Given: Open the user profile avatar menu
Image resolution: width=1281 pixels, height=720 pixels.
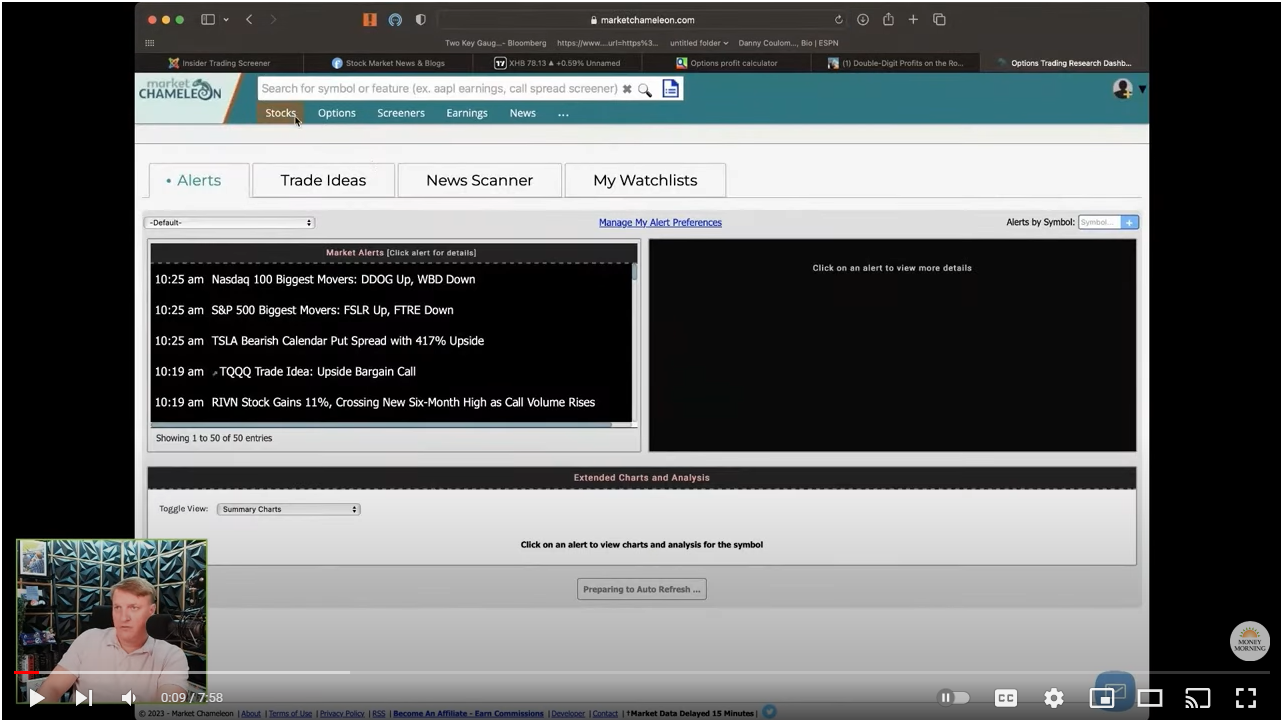Looking at the screenshot, I should [1123, 89].
